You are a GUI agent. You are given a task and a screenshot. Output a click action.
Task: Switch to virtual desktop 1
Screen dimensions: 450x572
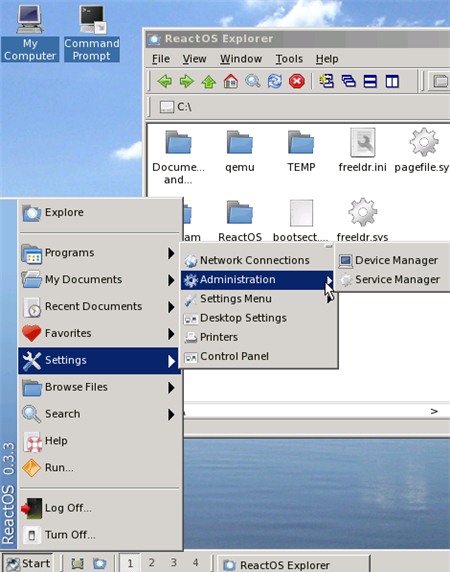pos(130,563)
